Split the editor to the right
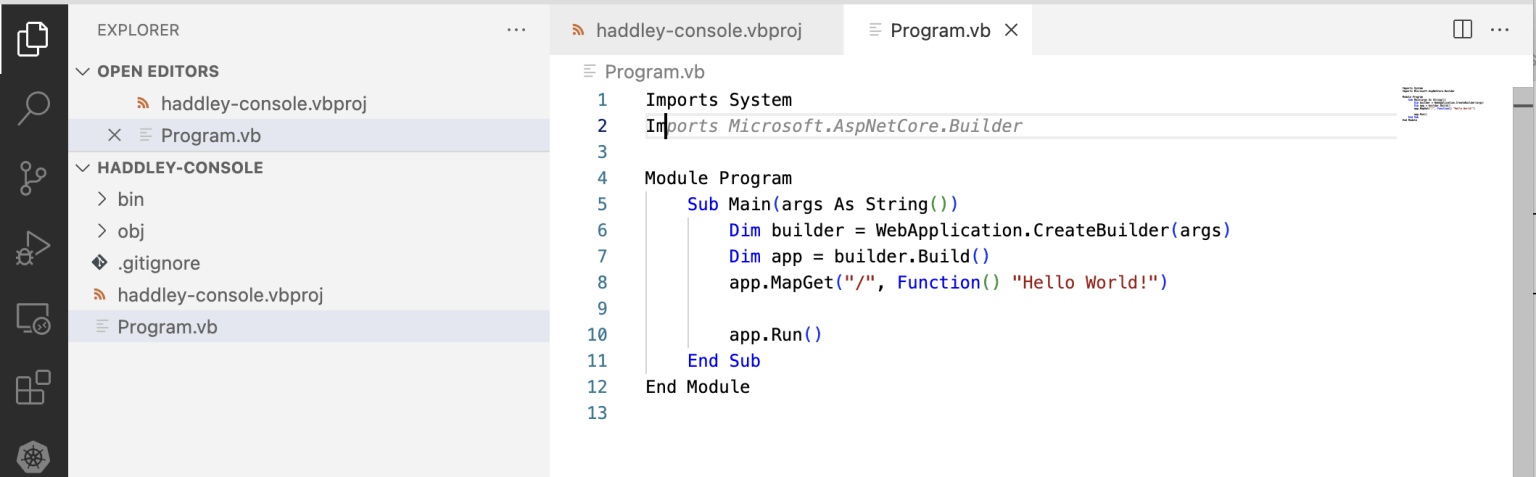The image size is (1536, 477). (x=1462, y=30)
